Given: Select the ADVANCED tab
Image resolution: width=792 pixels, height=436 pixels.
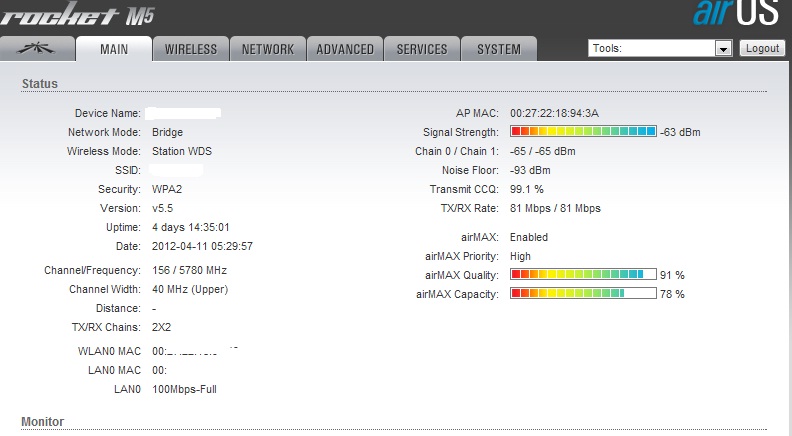Looking at the screenshot, I should pos(345,49).
